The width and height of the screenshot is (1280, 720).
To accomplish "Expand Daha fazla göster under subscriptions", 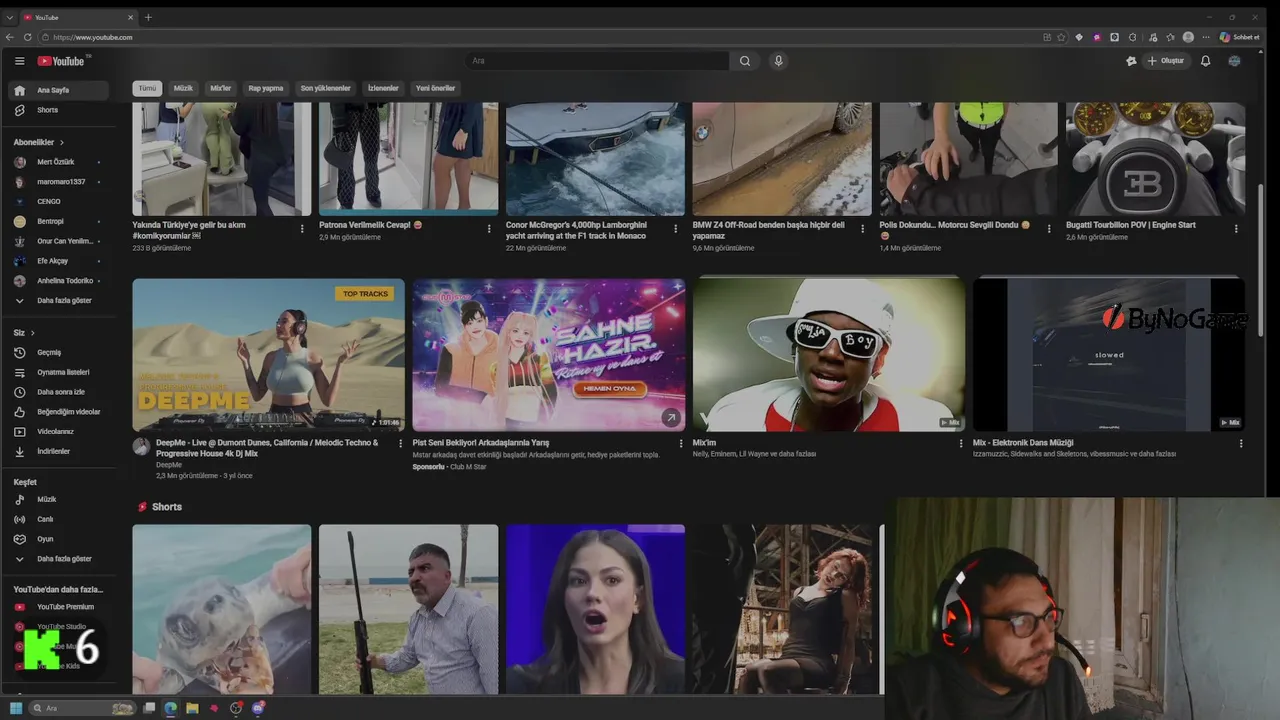I will point(60,300).
